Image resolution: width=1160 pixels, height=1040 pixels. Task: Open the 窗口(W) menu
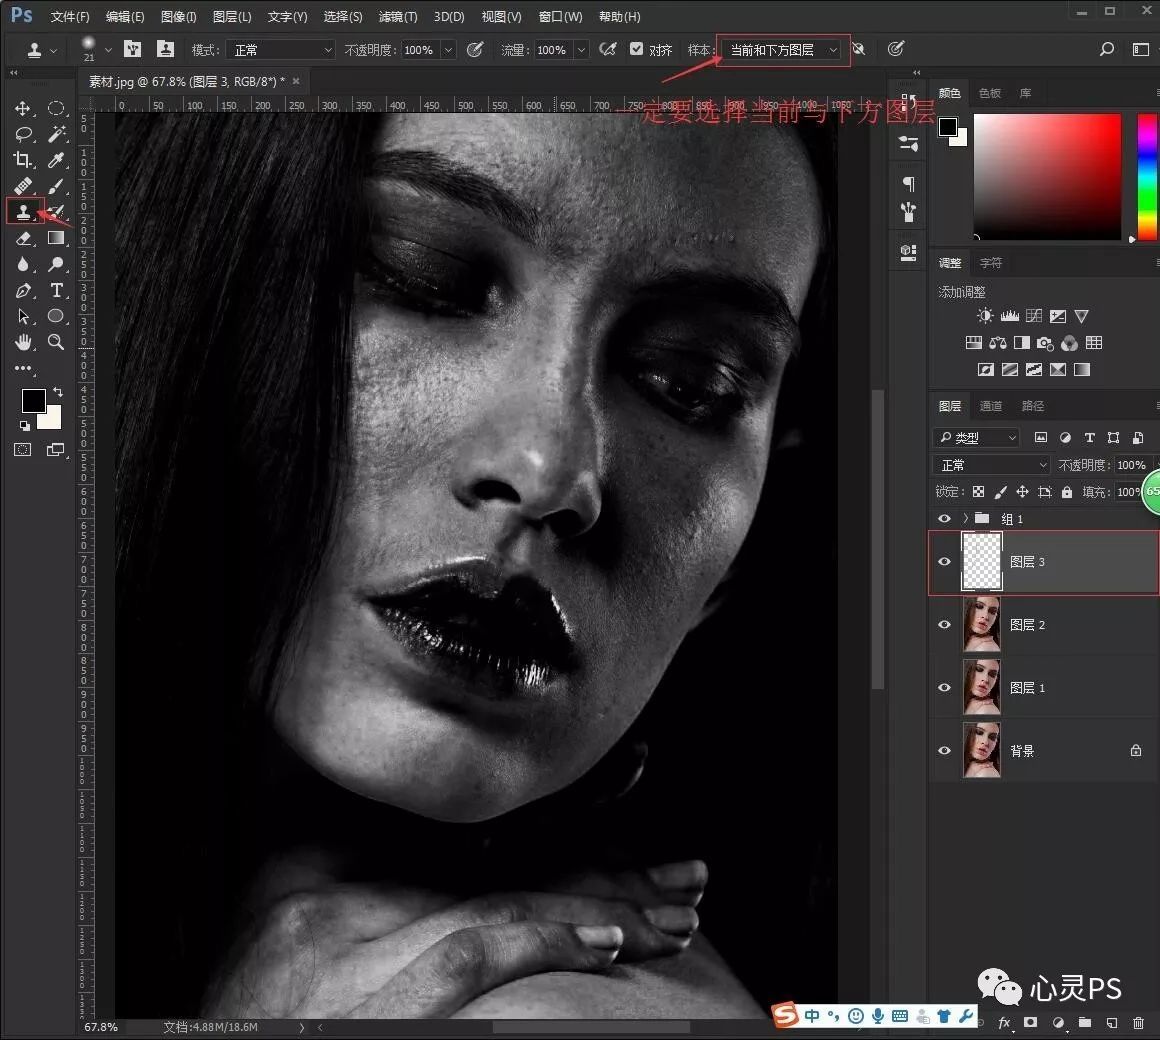pos(560,16)
